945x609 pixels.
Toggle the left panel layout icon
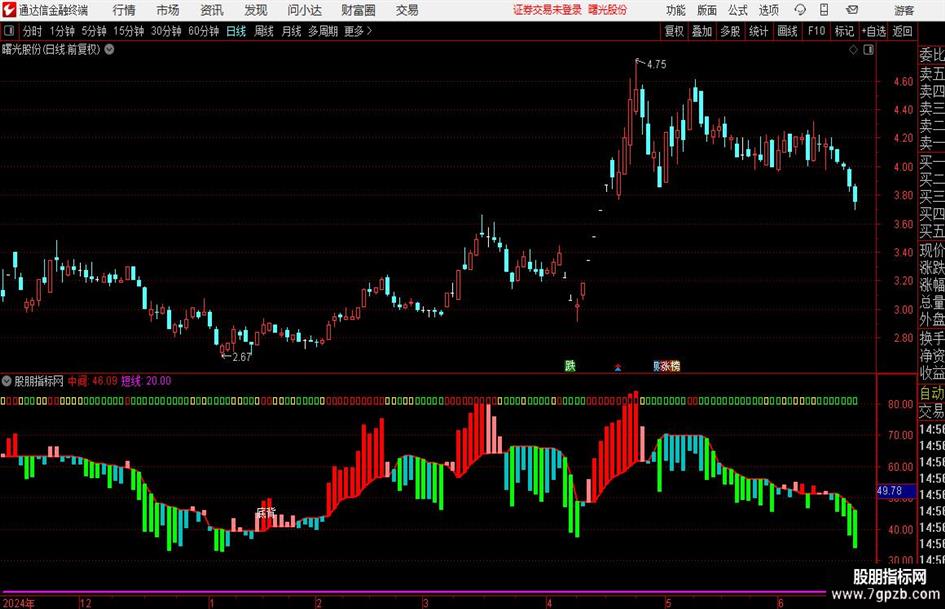point(9,31)
